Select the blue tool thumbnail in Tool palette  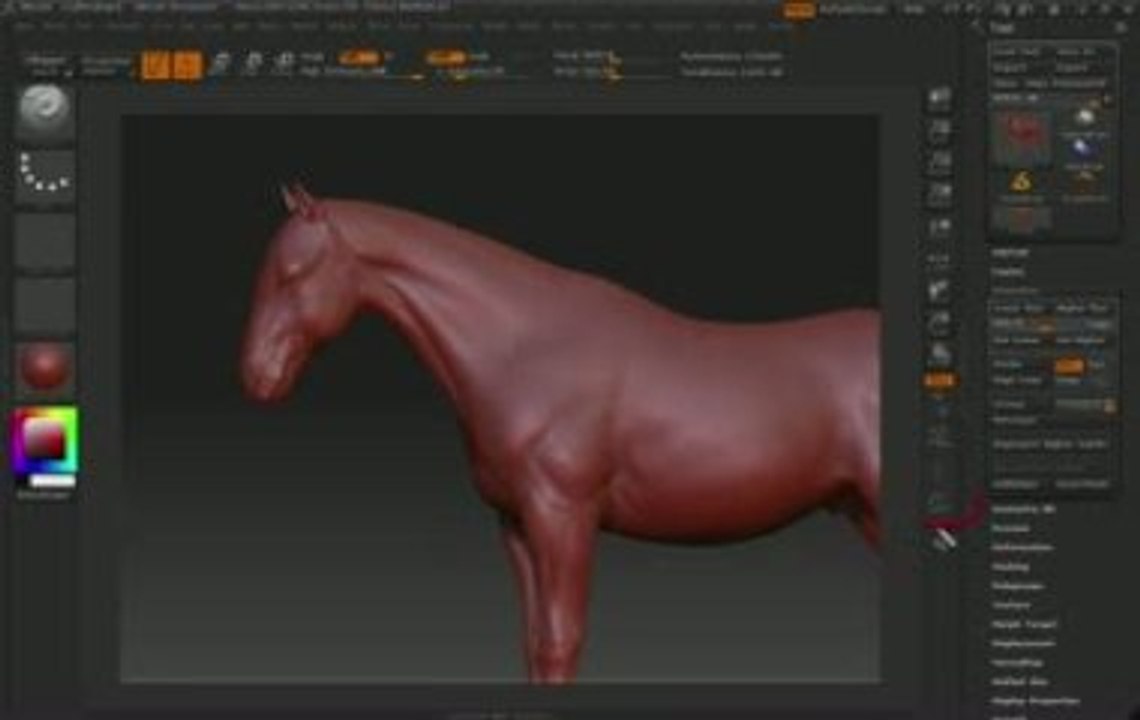[1083, 151]
